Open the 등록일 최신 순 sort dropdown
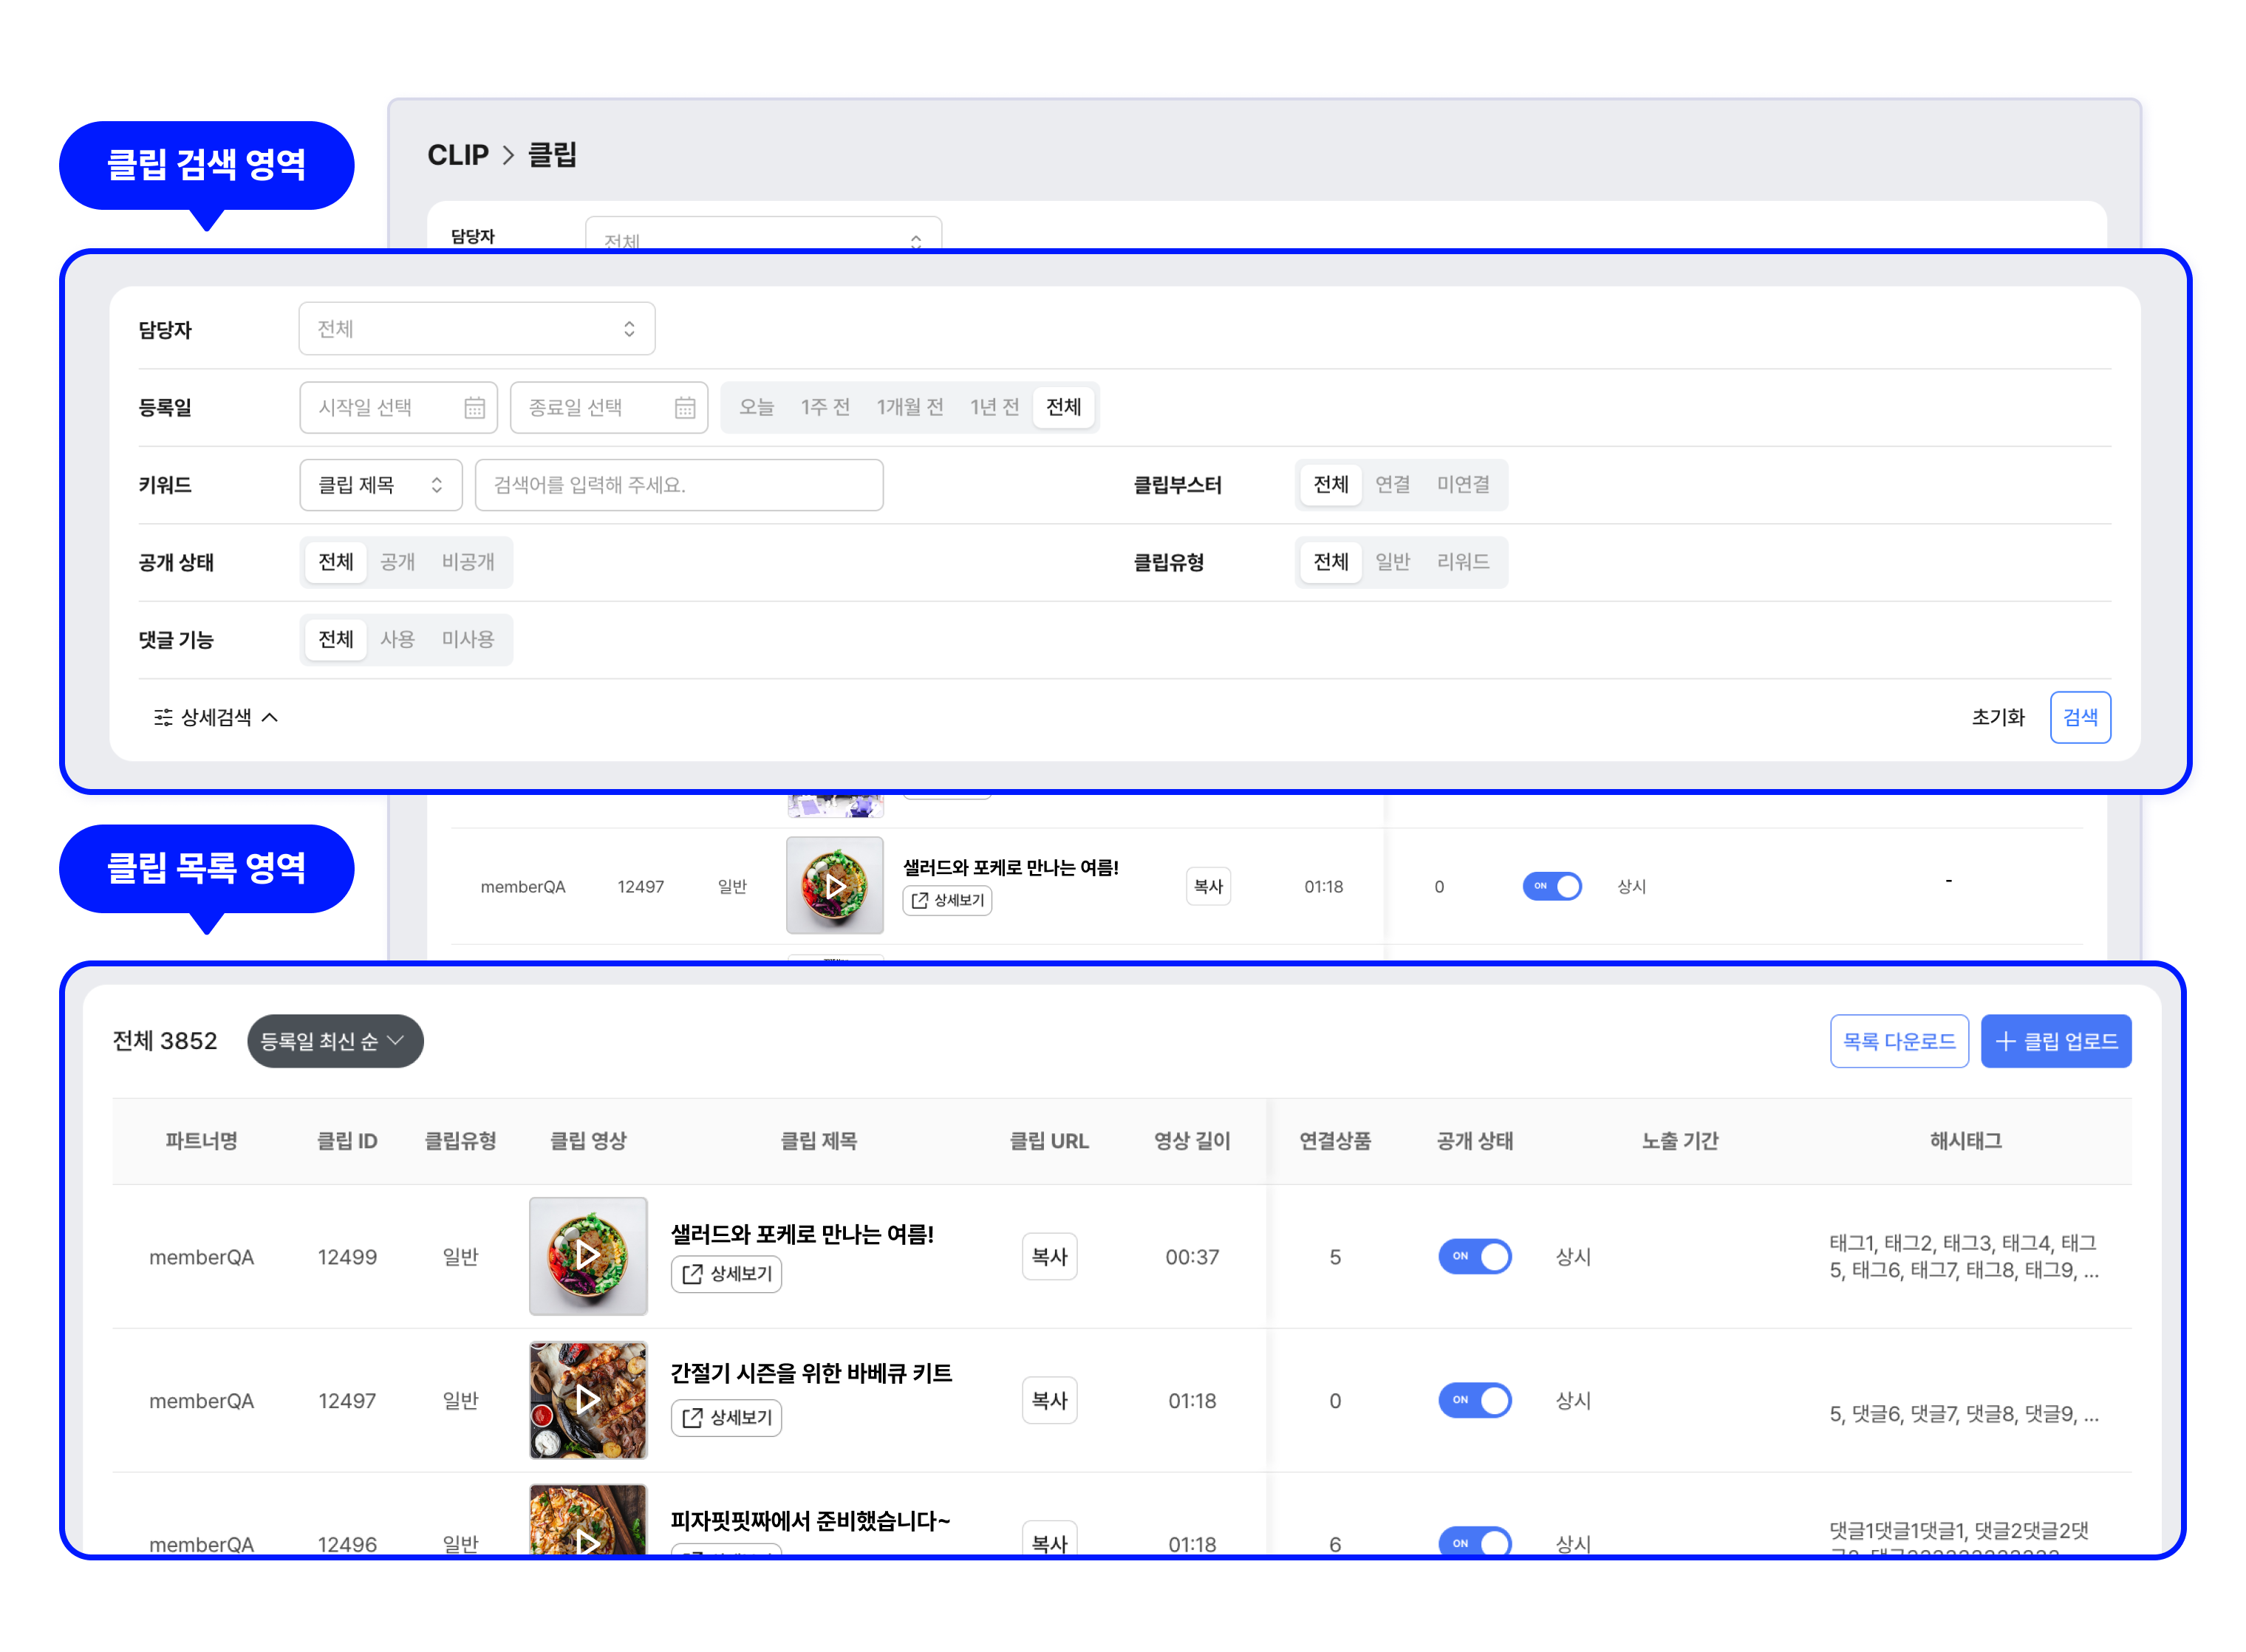Screen dimensions: 2246x1652 coord(335,1041)
